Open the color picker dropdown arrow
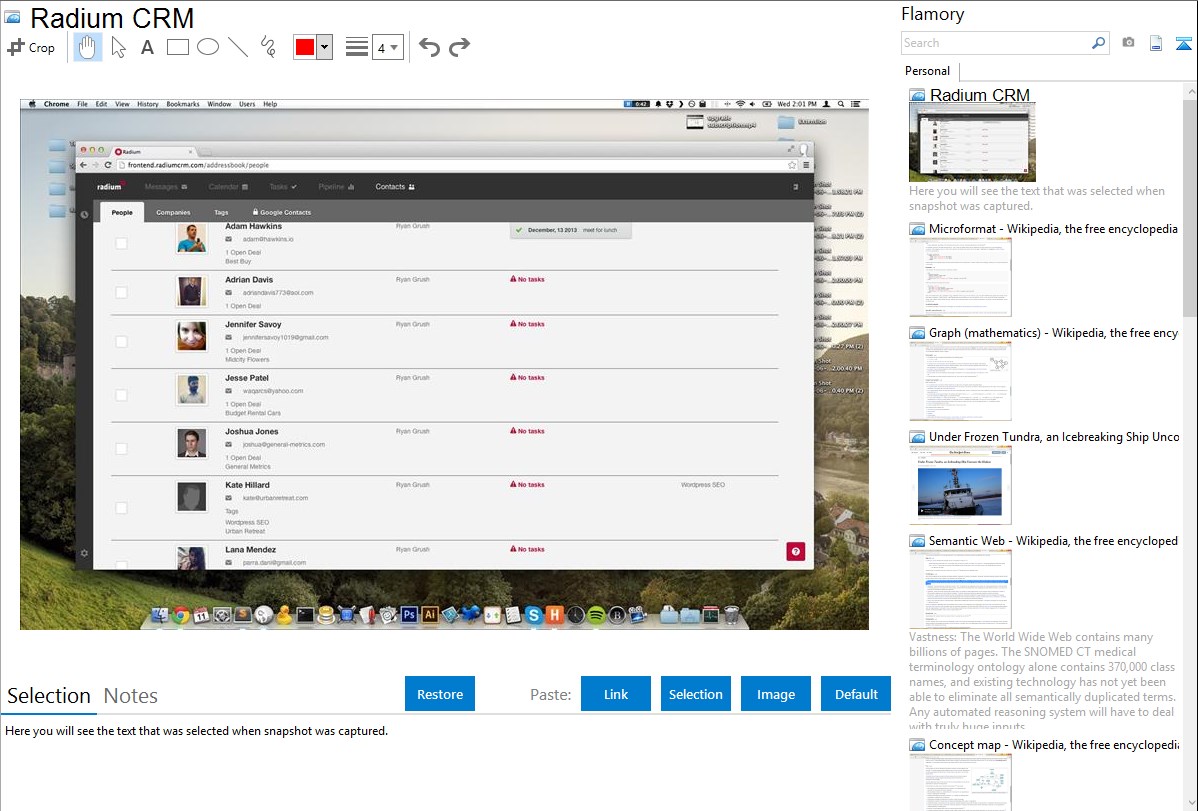The image size is (1198, 811). (x=324, y=47)
